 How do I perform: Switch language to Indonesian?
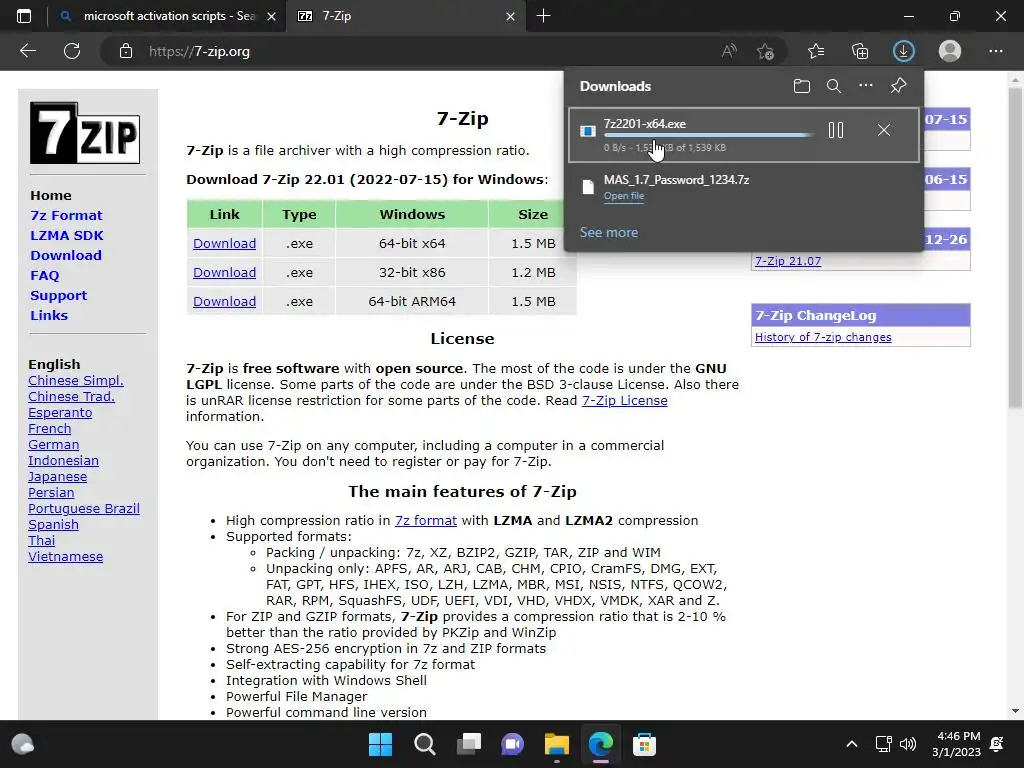(x=63, y=460)
